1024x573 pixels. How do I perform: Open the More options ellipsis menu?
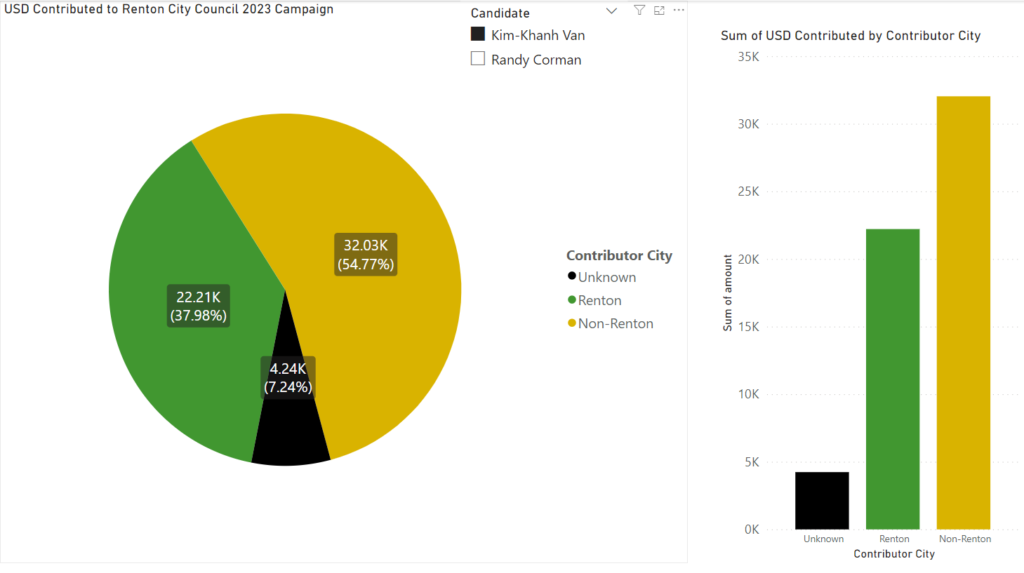(679, 10)
